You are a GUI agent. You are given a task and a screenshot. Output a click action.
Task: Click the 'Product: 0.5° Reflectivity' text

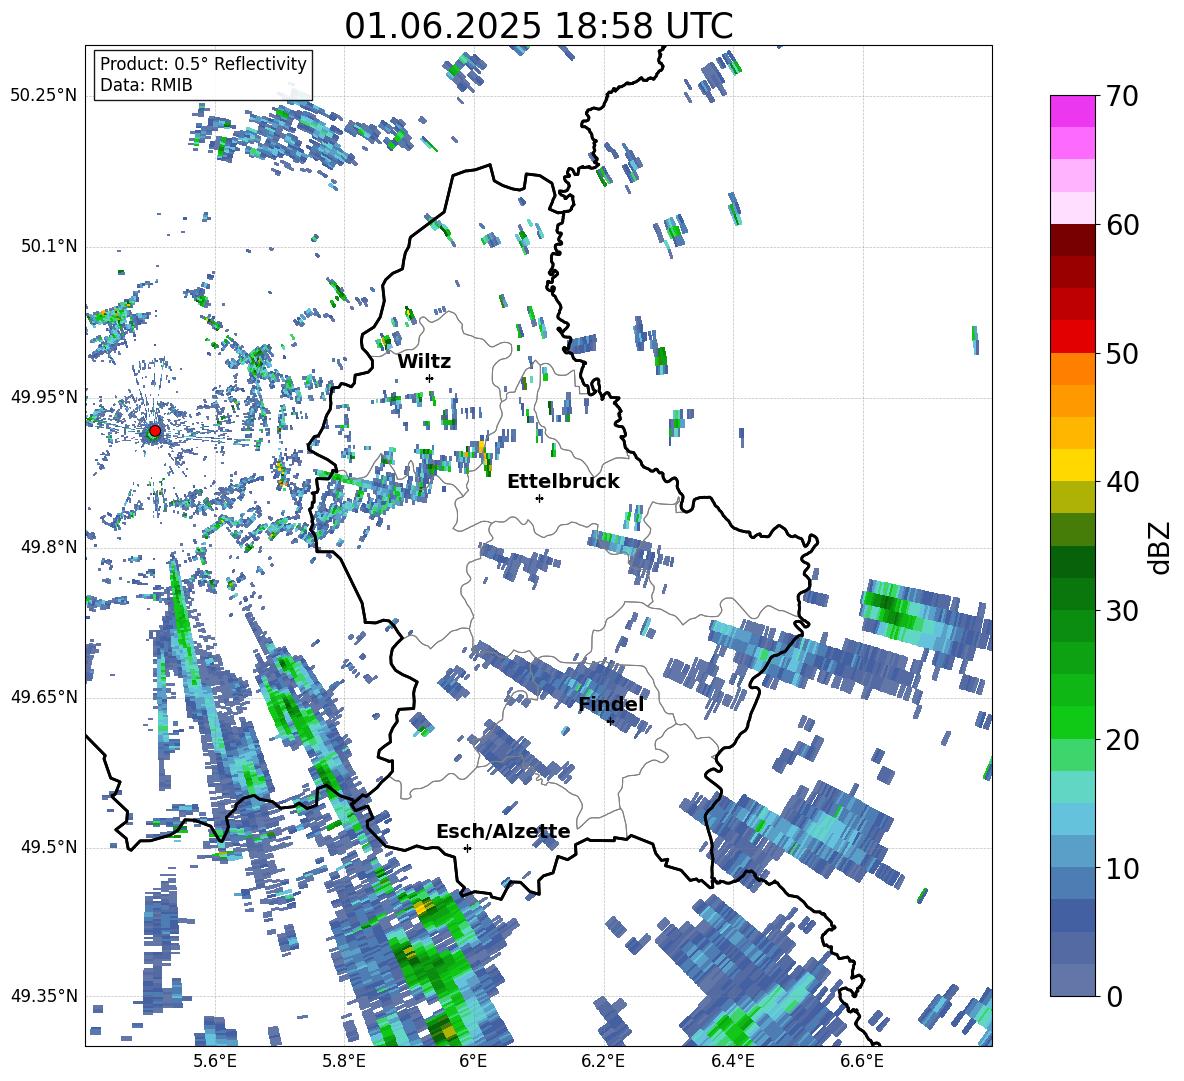[203, 64]
